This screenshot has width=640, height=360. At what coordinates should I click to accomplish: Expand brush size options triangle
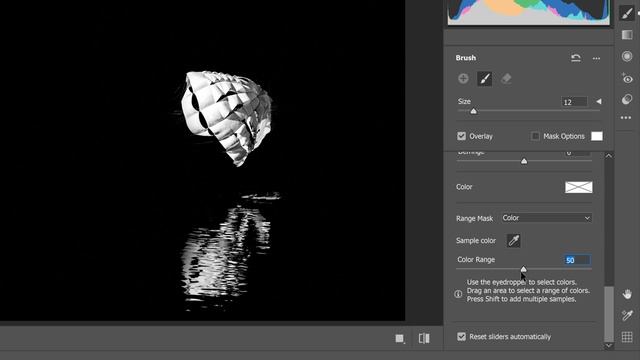(x=599, y=101)
